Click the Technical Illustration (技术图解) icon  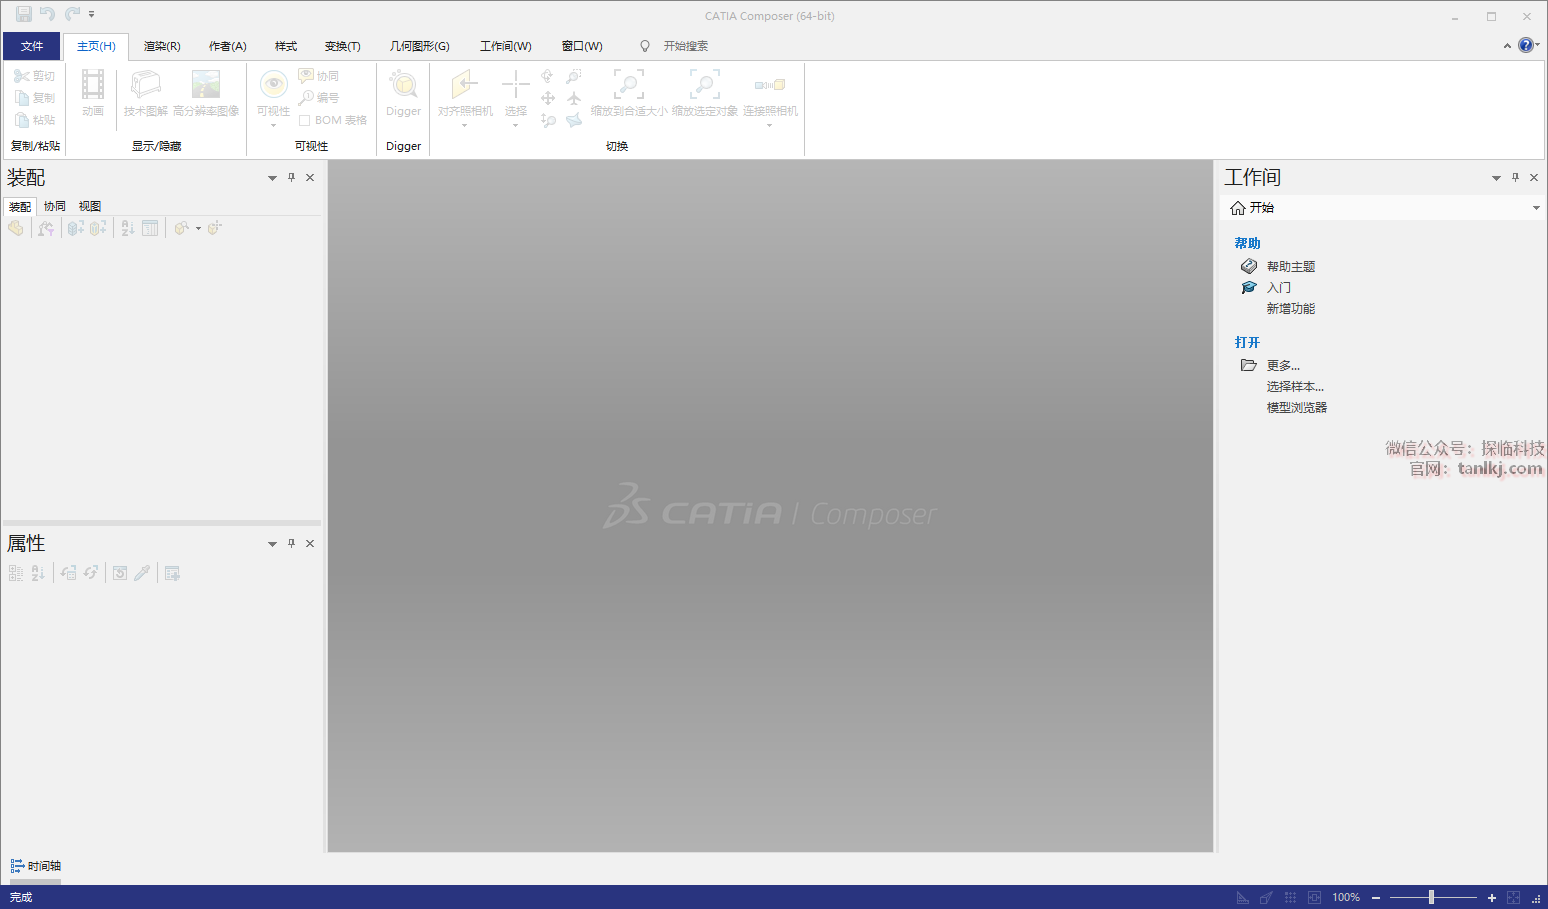(146, 85)
